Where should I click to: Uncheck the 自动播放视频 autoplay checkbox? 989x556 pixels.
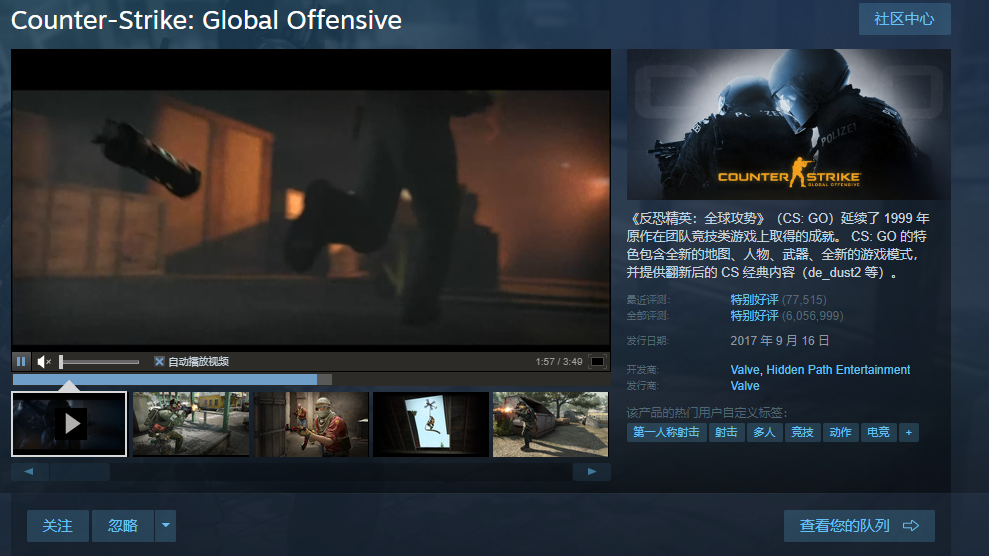point(159,361)
